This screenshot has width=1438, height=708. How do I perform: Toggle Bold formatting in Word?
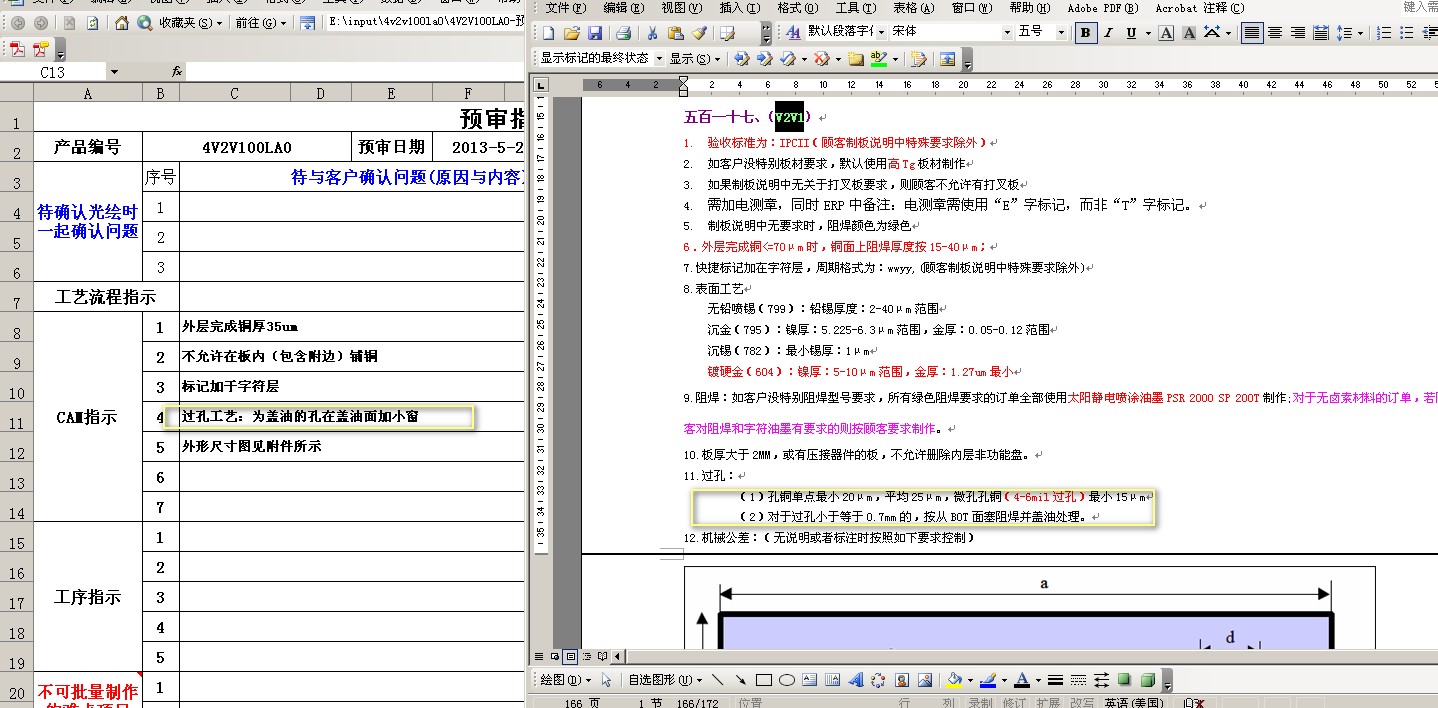point(1086,33)
